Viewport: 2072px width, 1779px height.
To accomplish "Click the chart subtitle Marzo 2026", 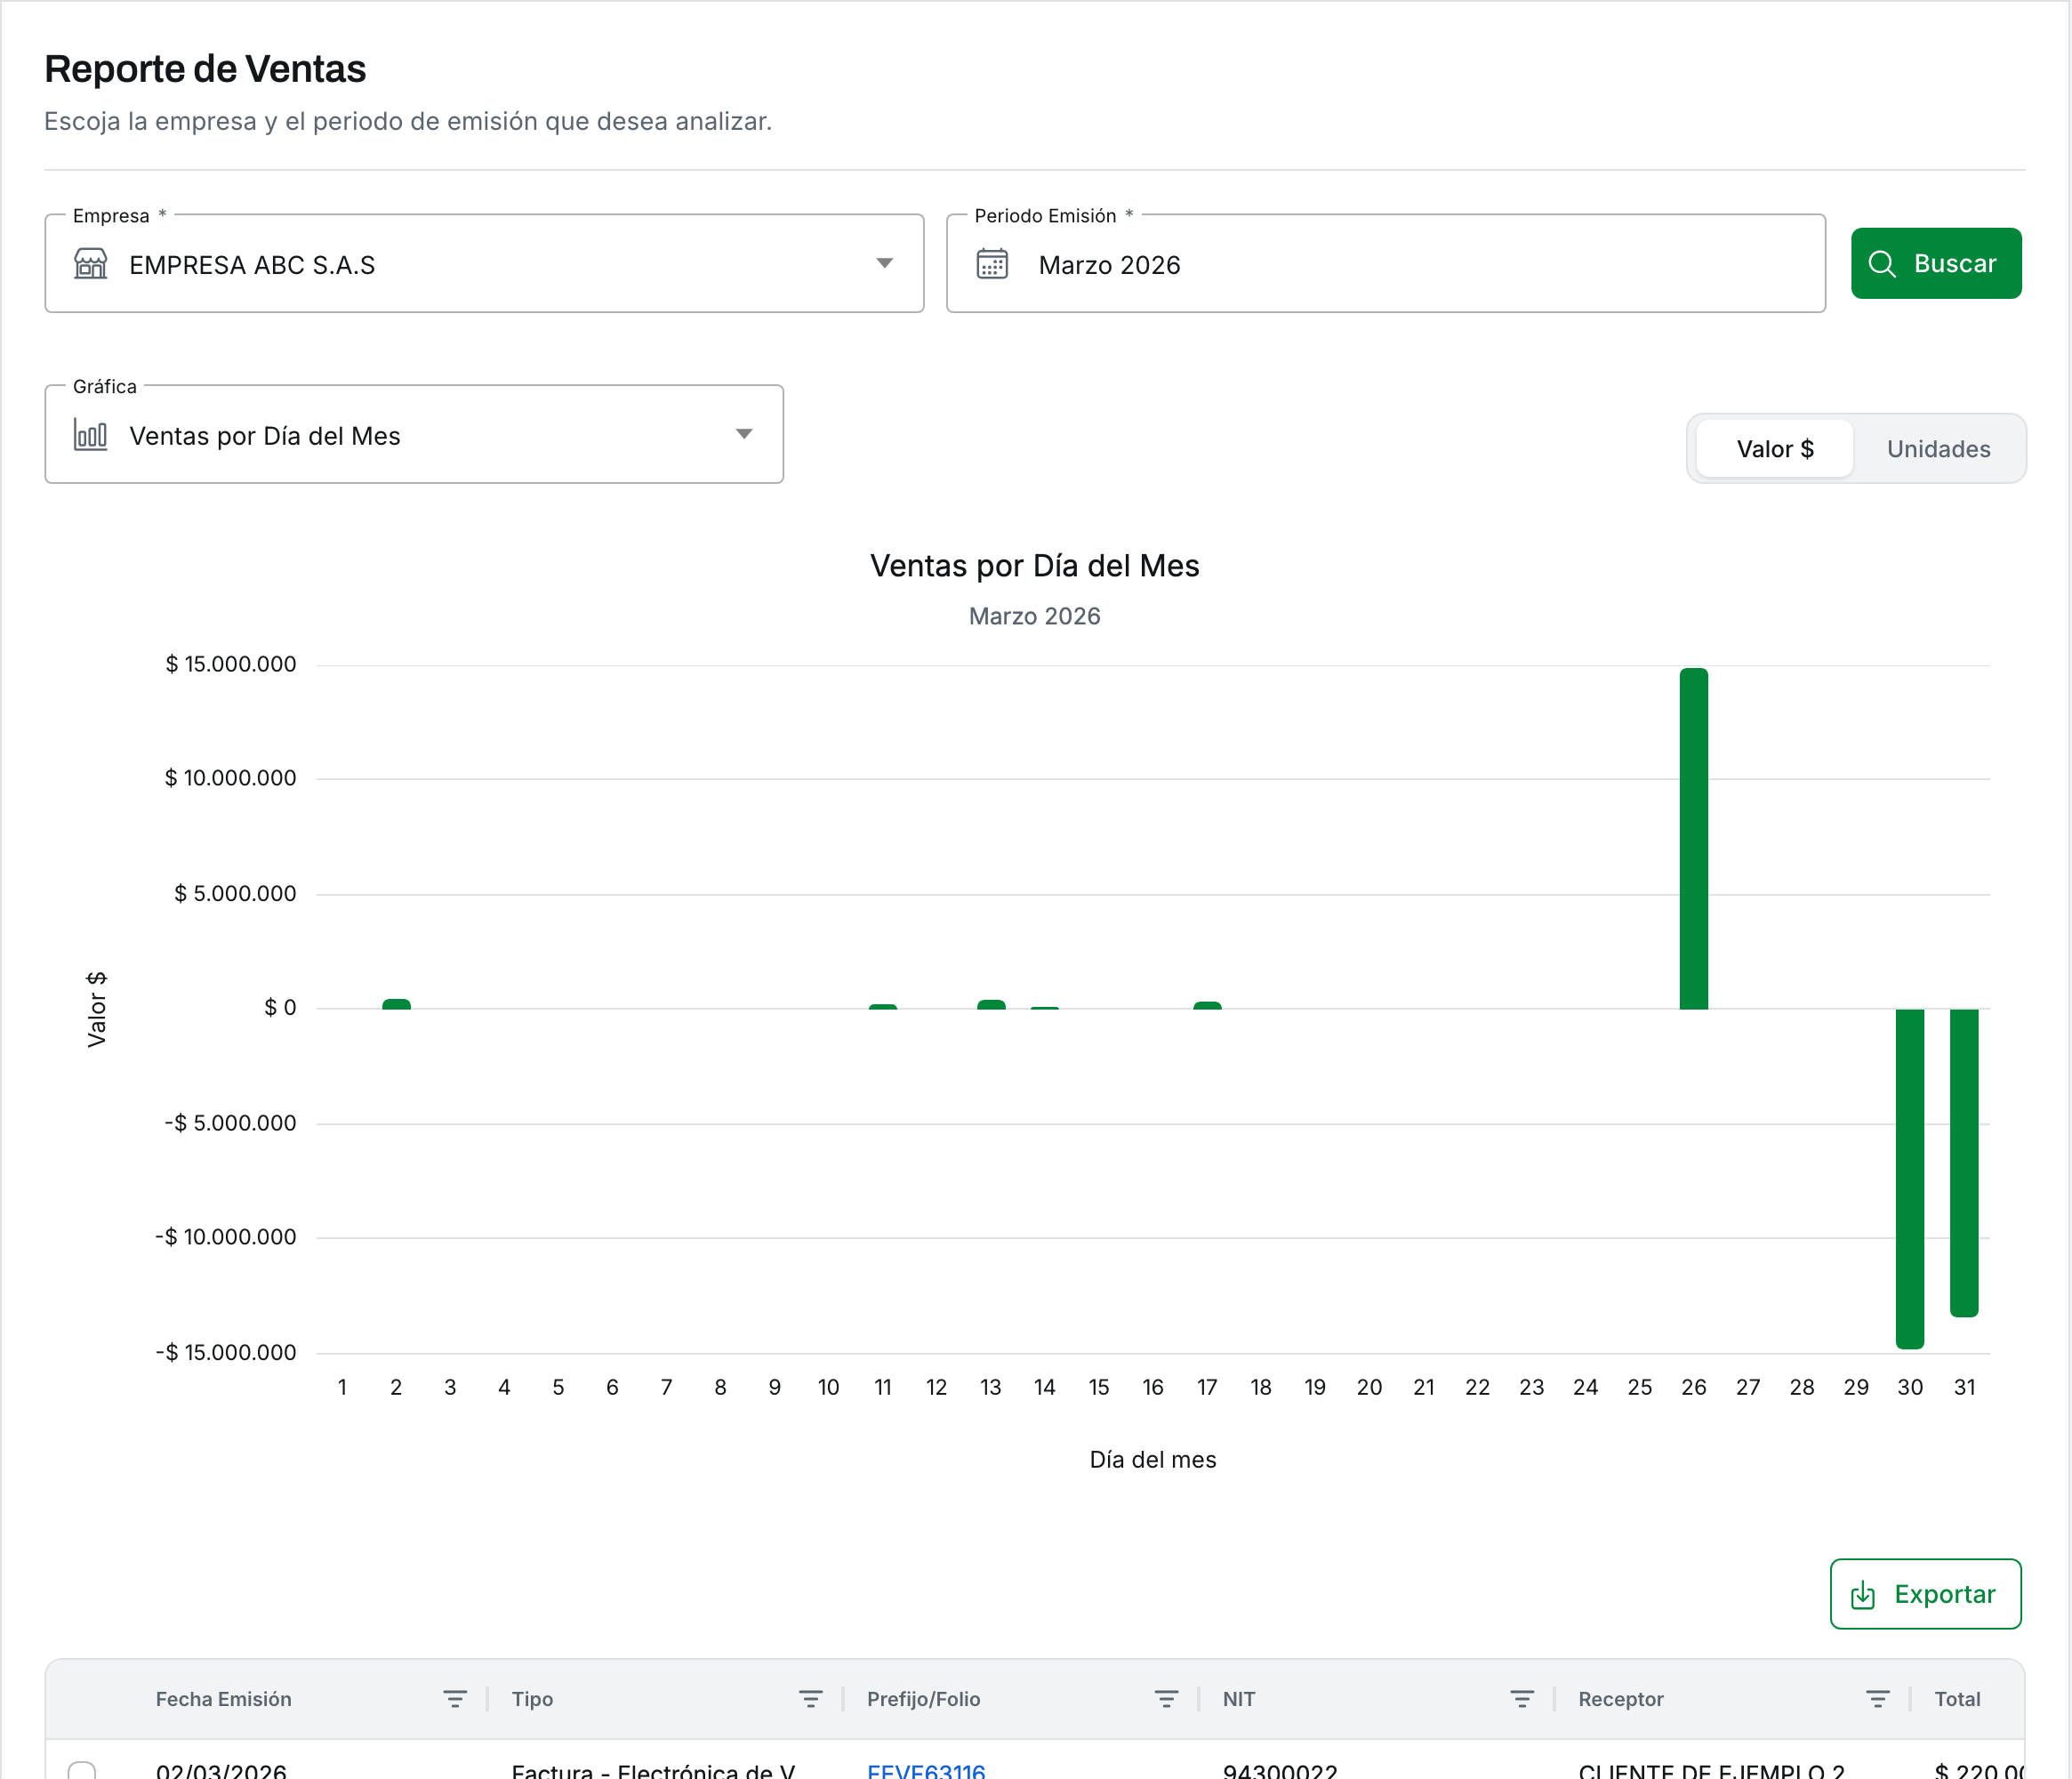I will (1035, 616).
